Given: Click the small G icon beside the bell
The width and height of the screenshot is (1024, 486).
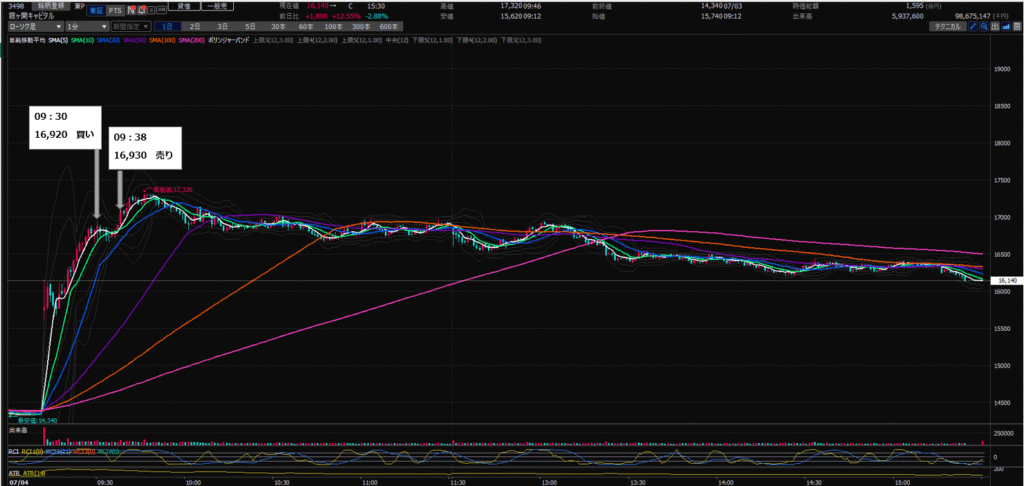Looking at the screenshot, I should 151,10.
